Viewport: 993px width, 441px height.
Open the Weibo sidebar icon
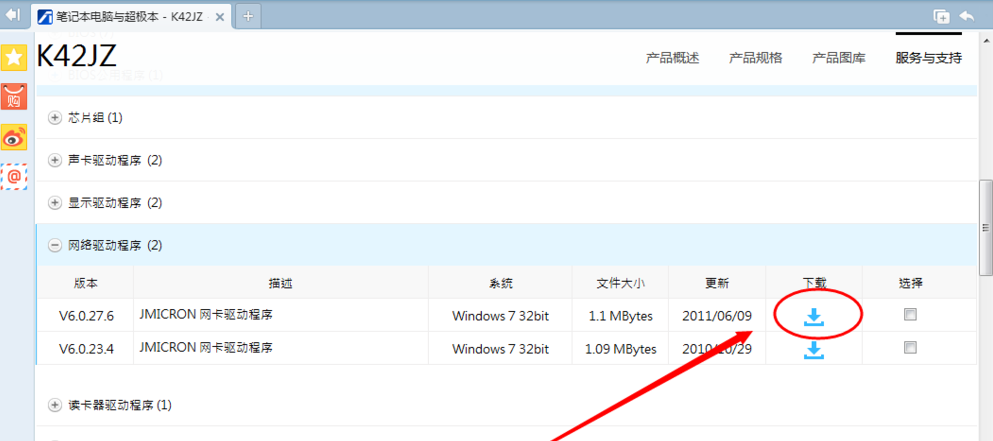click(14, 138)
